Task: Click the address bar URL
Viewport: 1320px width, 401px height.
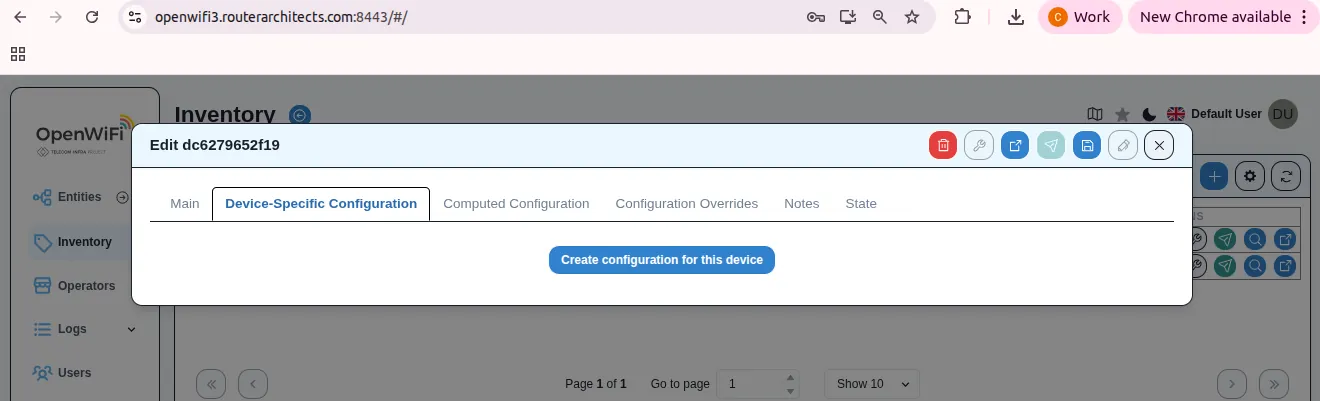Action: click(280, 17)
